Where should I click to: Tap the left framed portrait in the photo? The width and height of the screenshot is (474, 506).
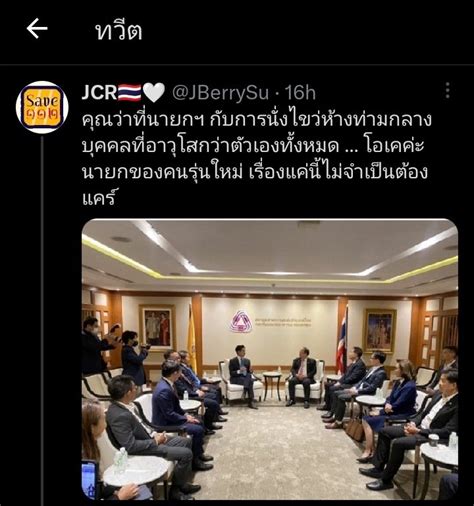click(x=157, y=327)
